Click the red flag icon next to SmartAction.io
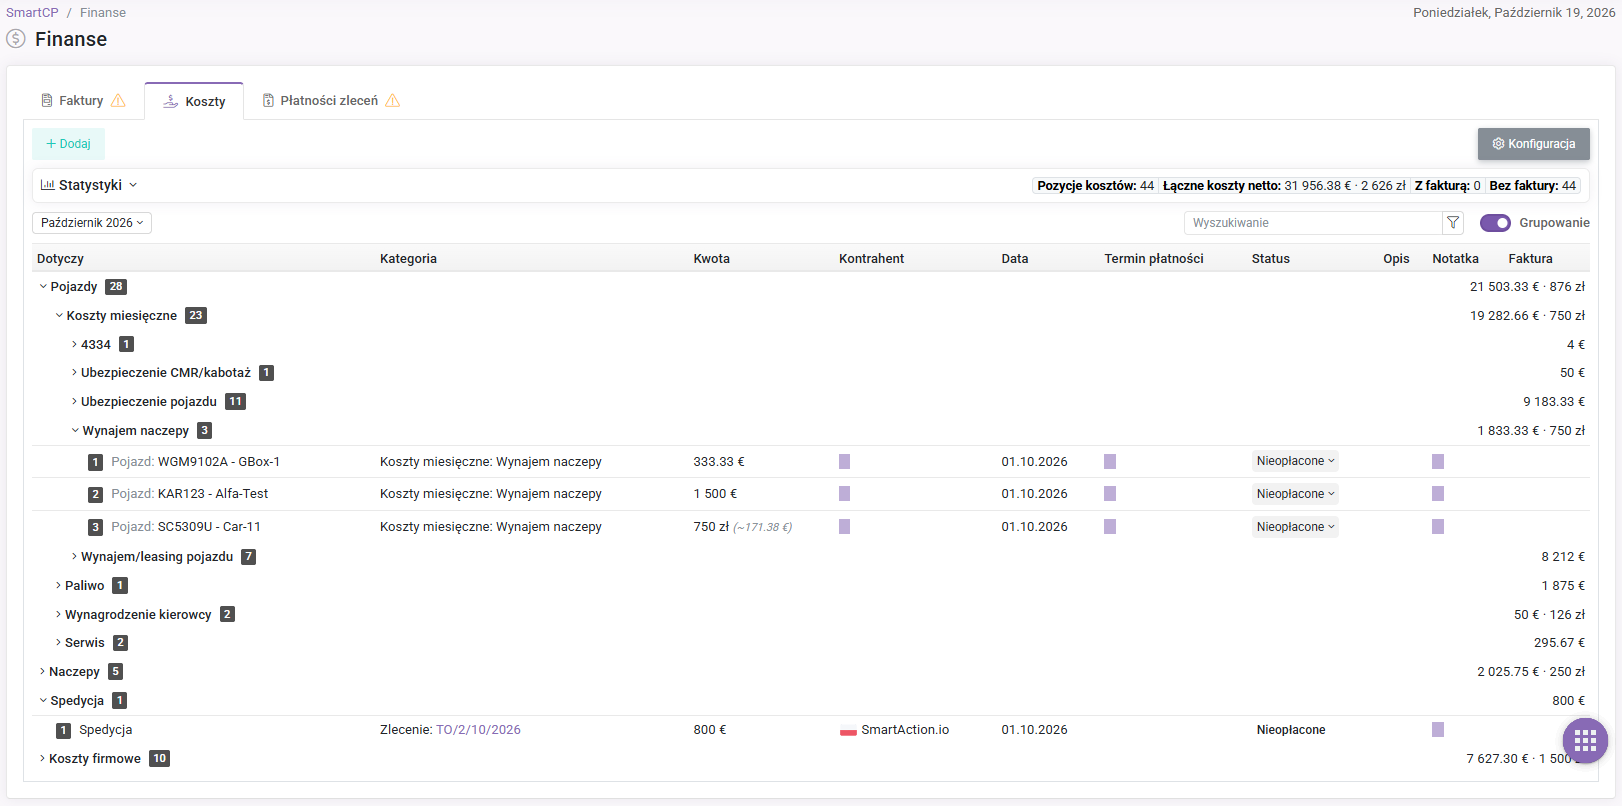This screenshot has width=1622, height=806. [848, 731]
